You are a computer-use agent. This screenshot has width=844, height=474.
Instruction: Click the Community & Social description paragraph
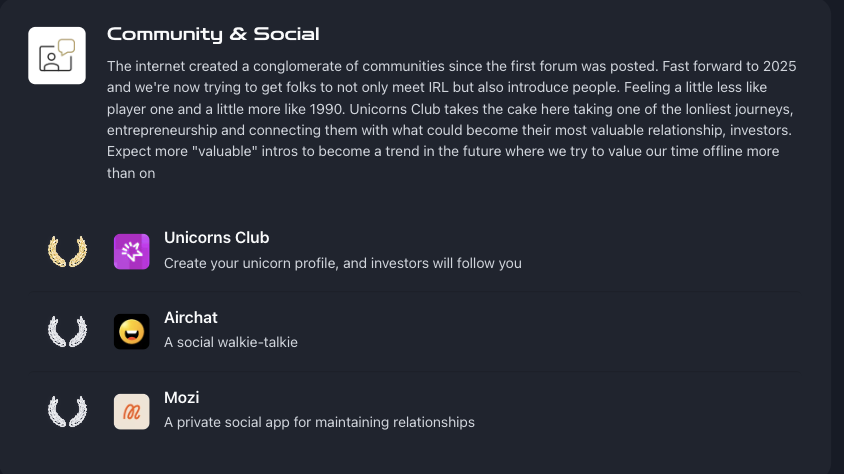coord(452,119)
